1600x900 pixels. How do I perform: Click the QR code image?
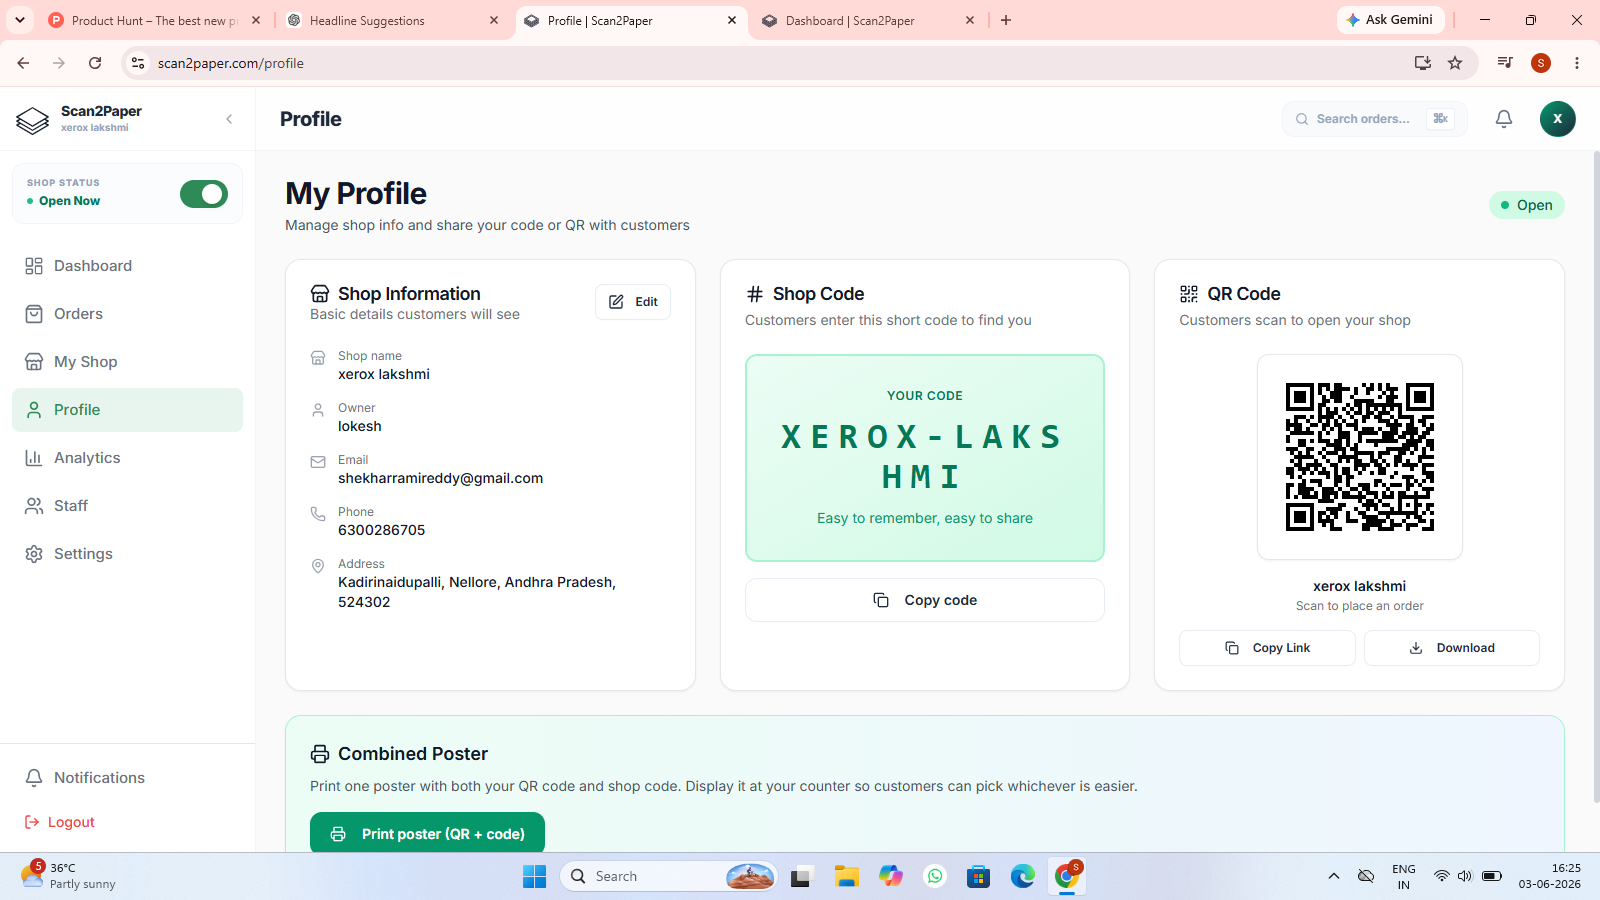pyautogui.click(x=1360, y=457)
